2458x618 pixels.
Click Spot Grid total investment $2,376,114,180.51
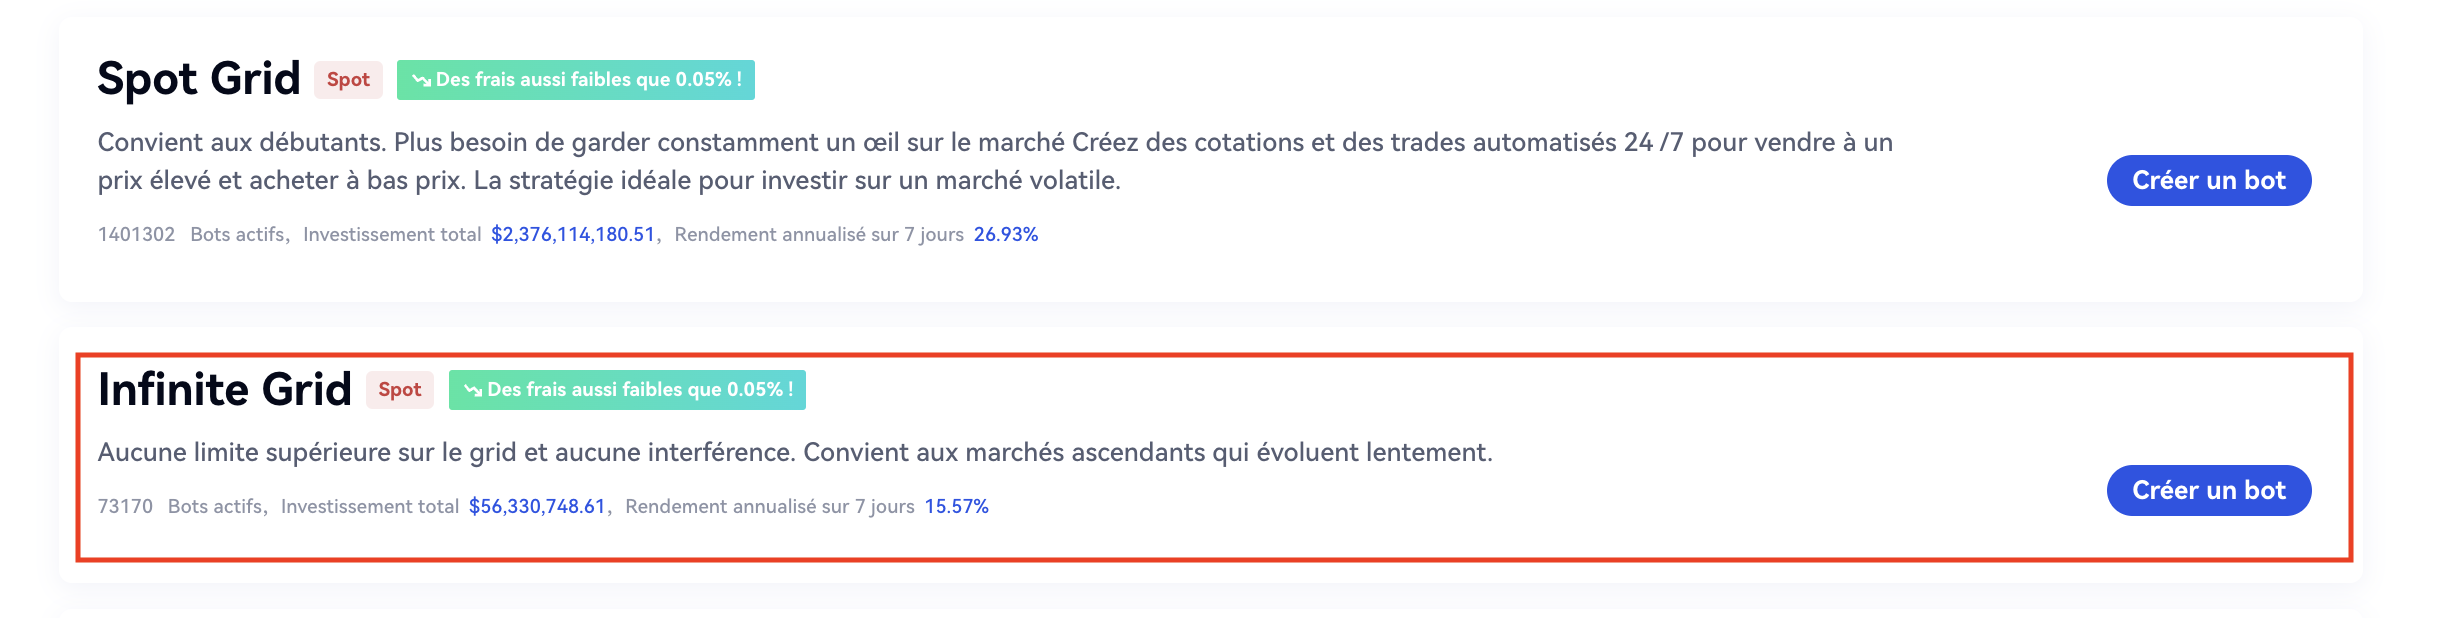(x=573, y=234)
